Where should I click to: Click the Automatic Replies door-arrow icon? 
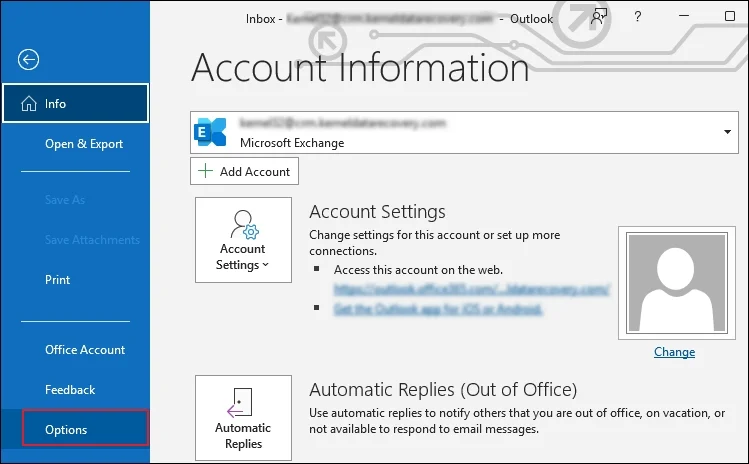tap(240, 403)
